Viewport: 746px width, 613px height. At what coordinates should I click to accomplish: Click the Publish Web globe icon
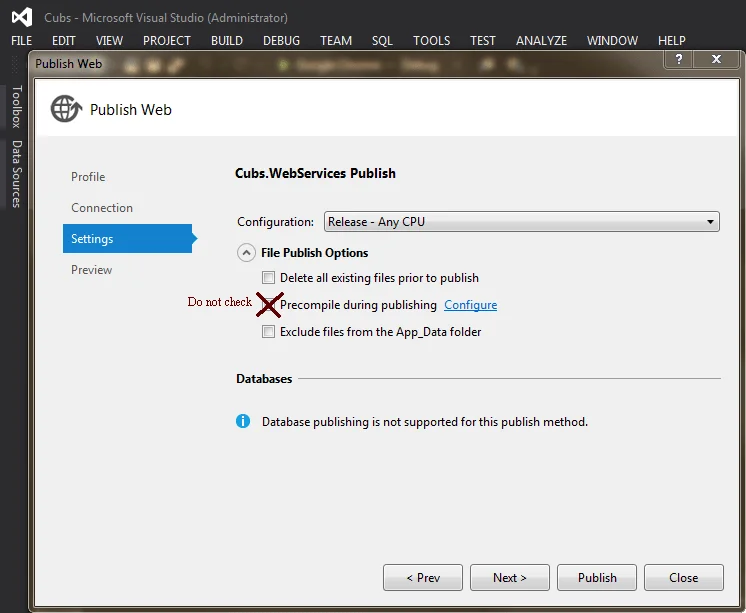coord(66,109)
